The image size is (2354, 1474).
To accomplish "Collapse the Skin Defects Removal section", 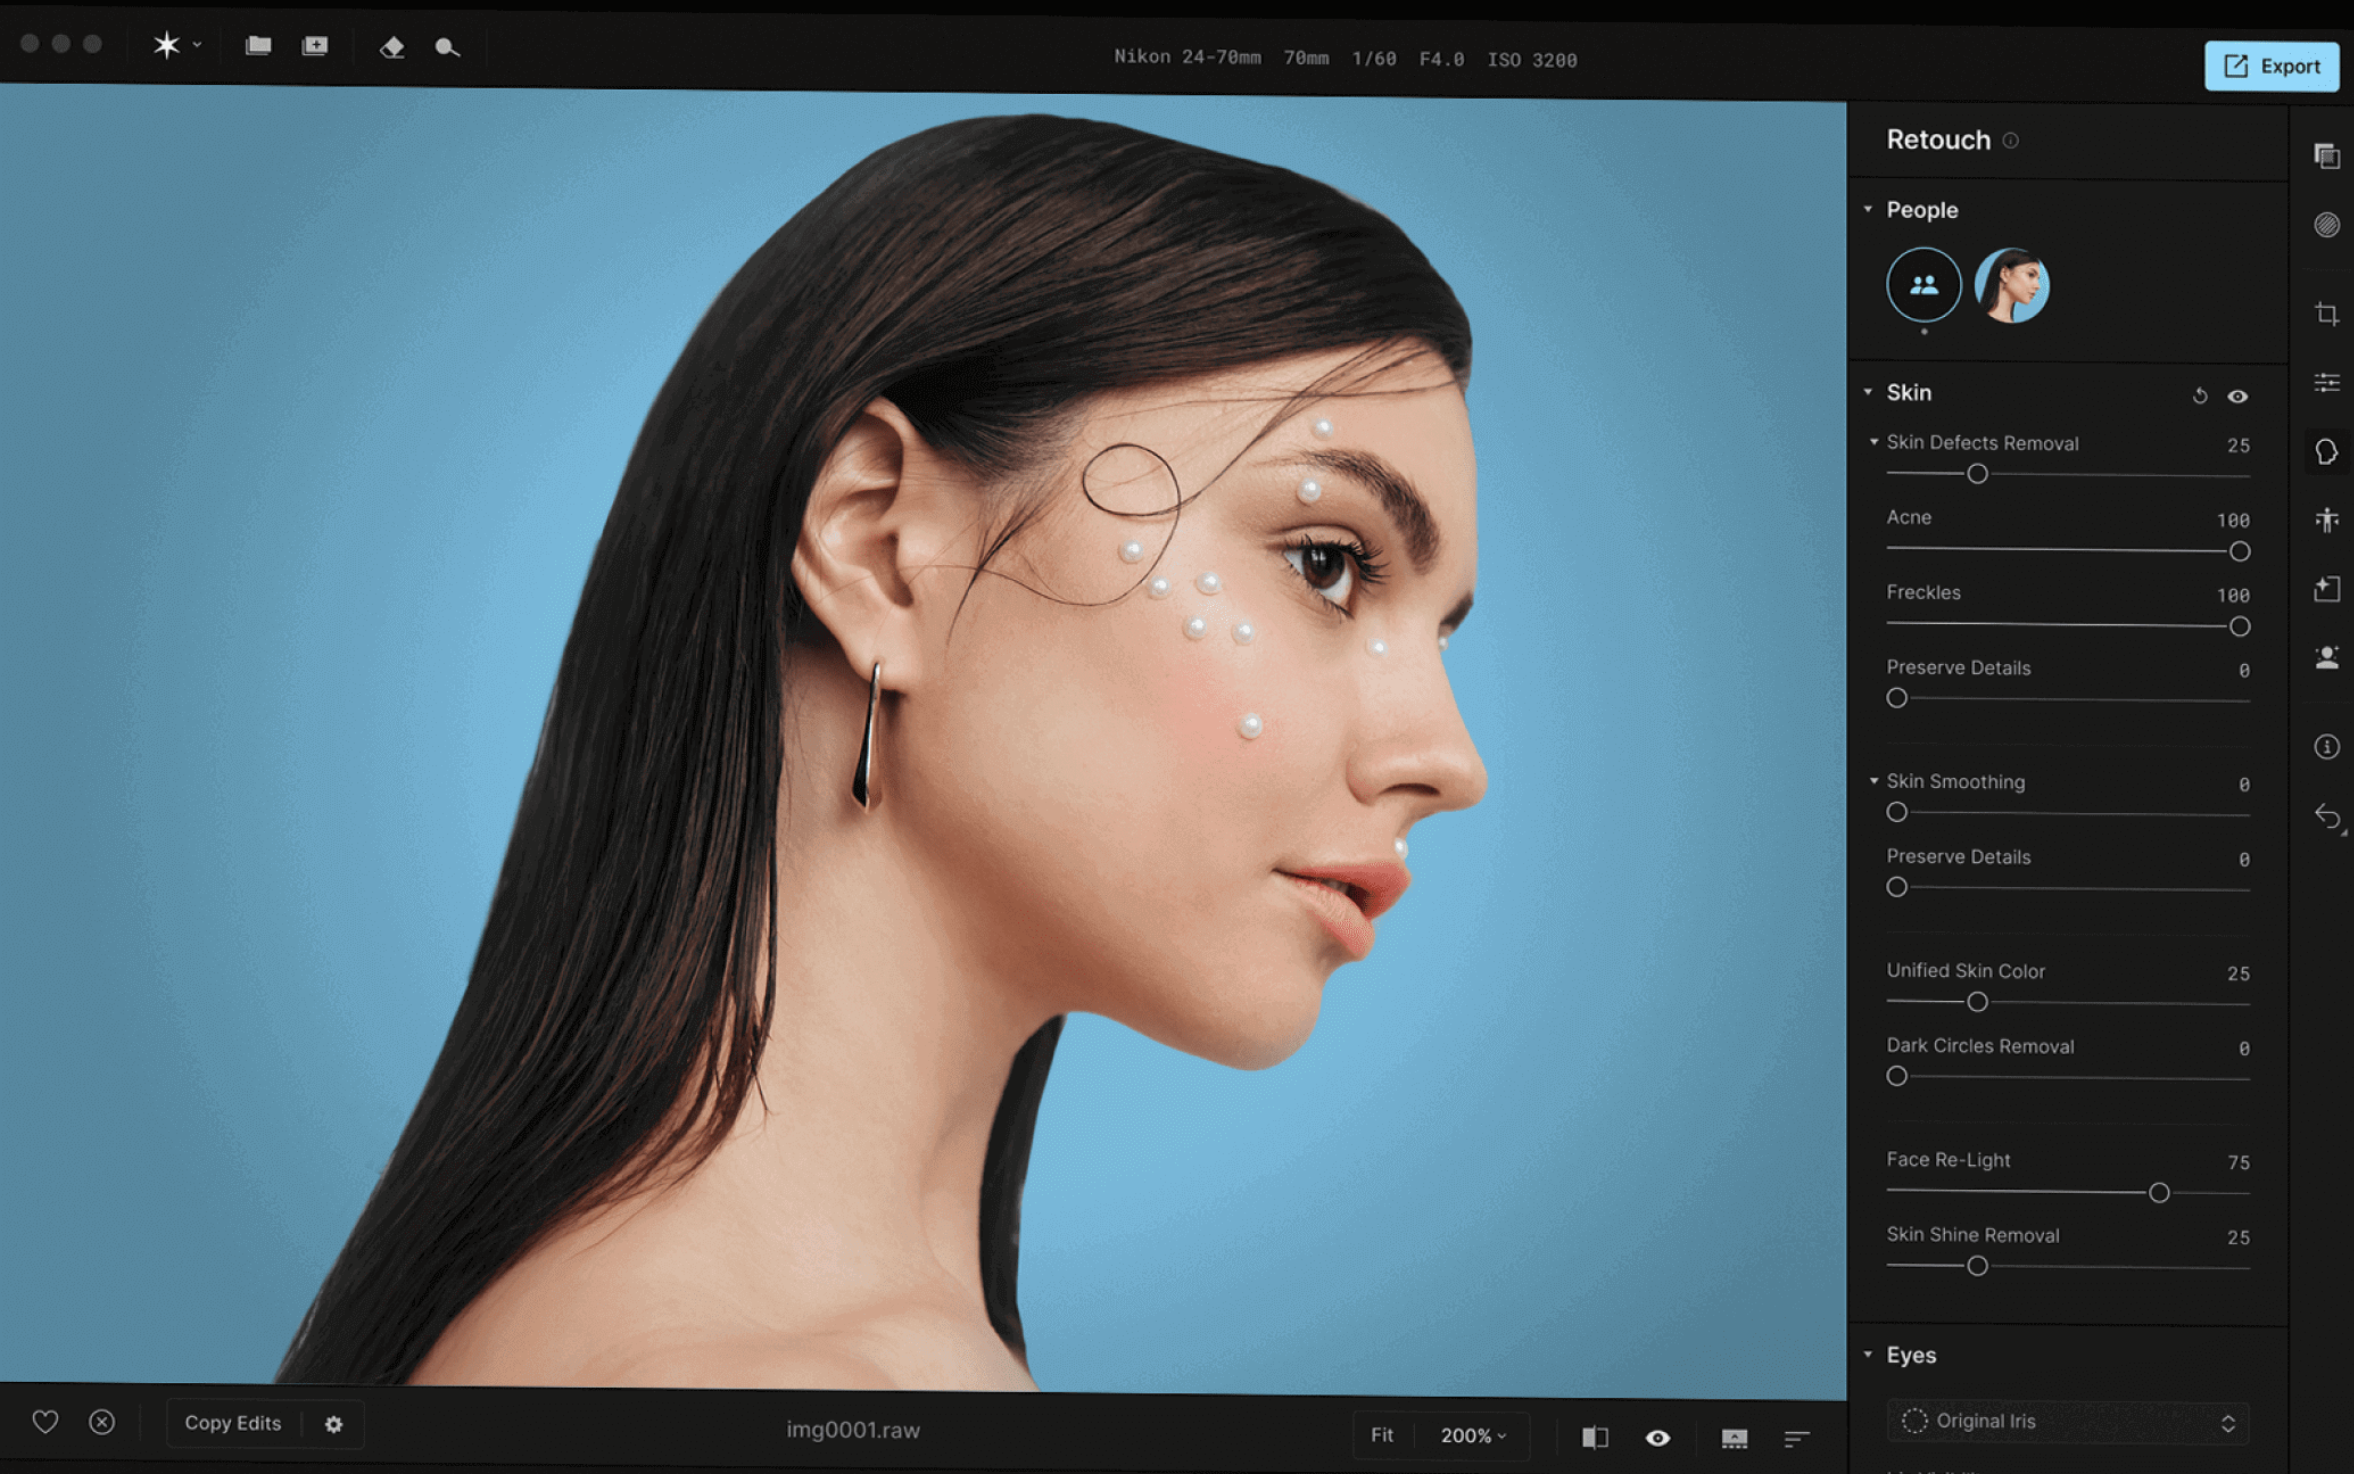I will tap(1874, 442).
